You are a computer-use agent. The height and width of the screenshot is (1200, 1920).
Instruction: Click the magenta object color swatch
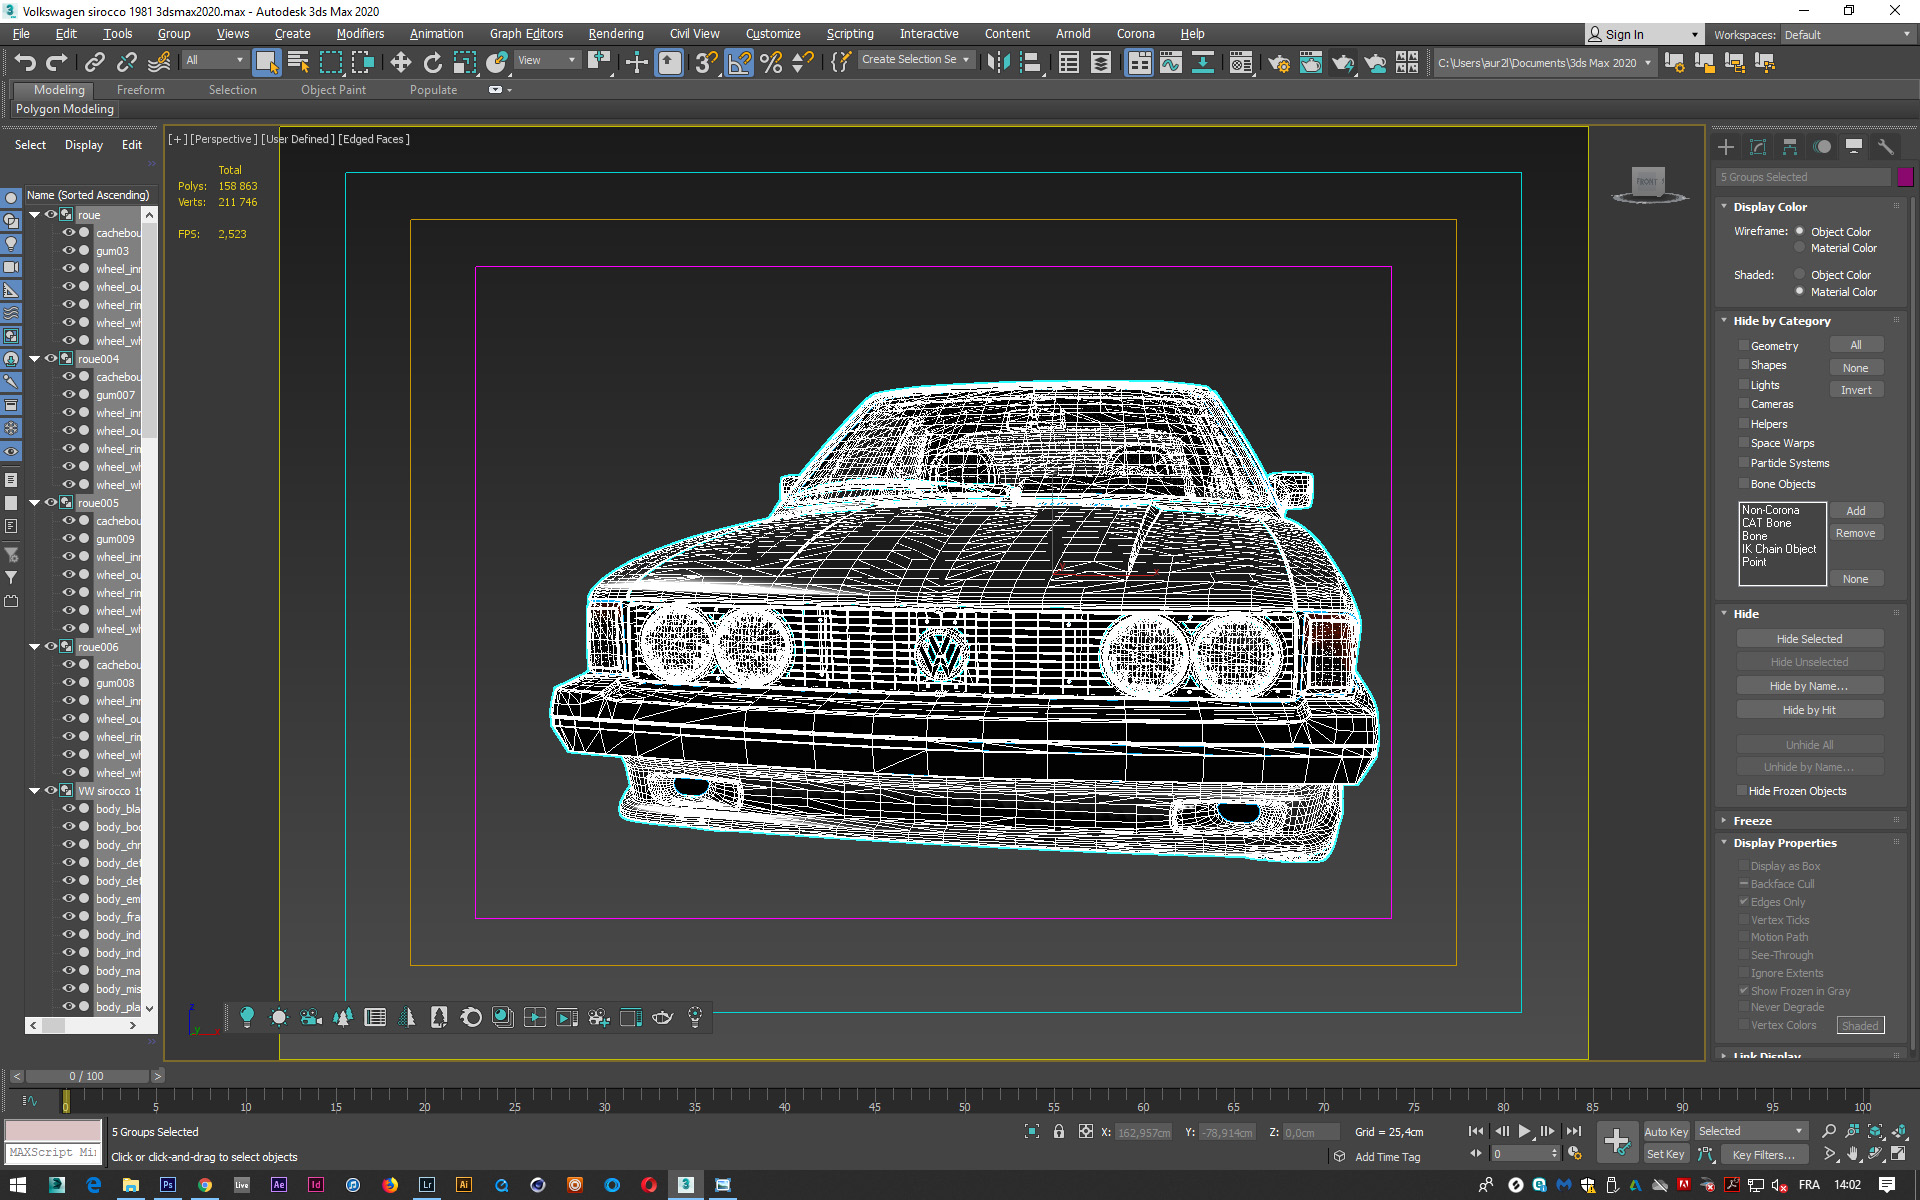point(1905,177)
